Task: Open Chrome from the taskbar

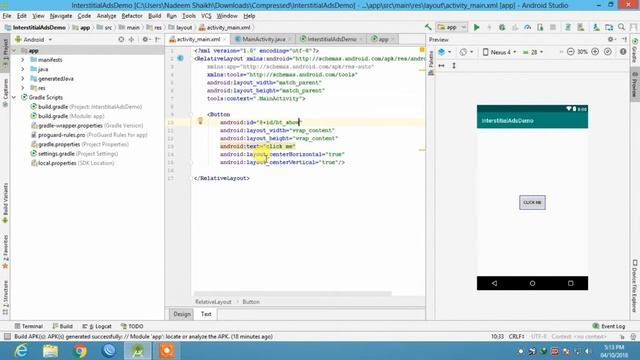Action: pos(80,351)
